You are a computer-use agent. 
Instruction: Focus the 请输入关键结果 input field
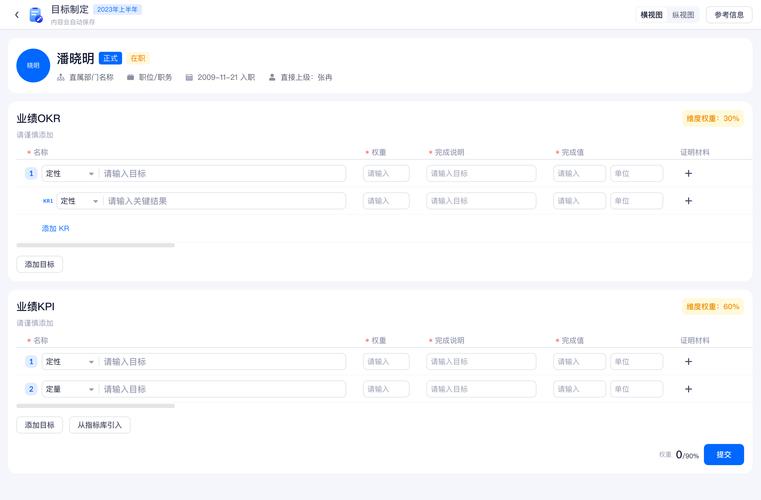tap(225, 200)
